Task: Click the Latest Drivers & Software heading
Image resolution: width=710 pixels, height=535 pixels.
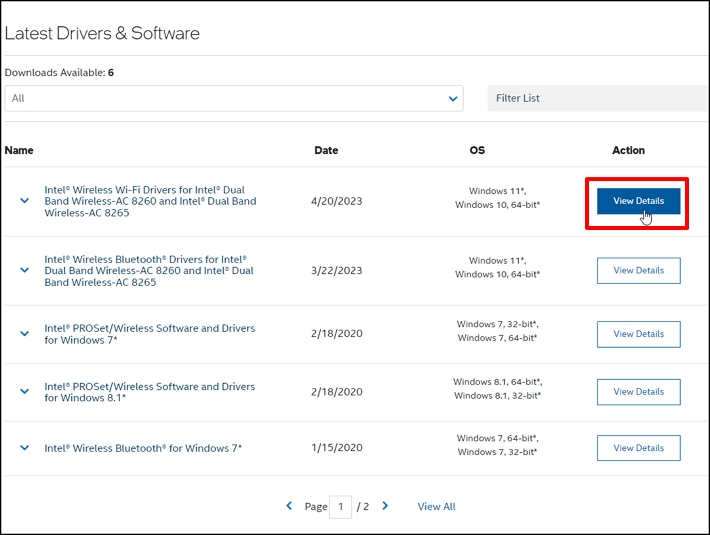Action: pos(102,33)
